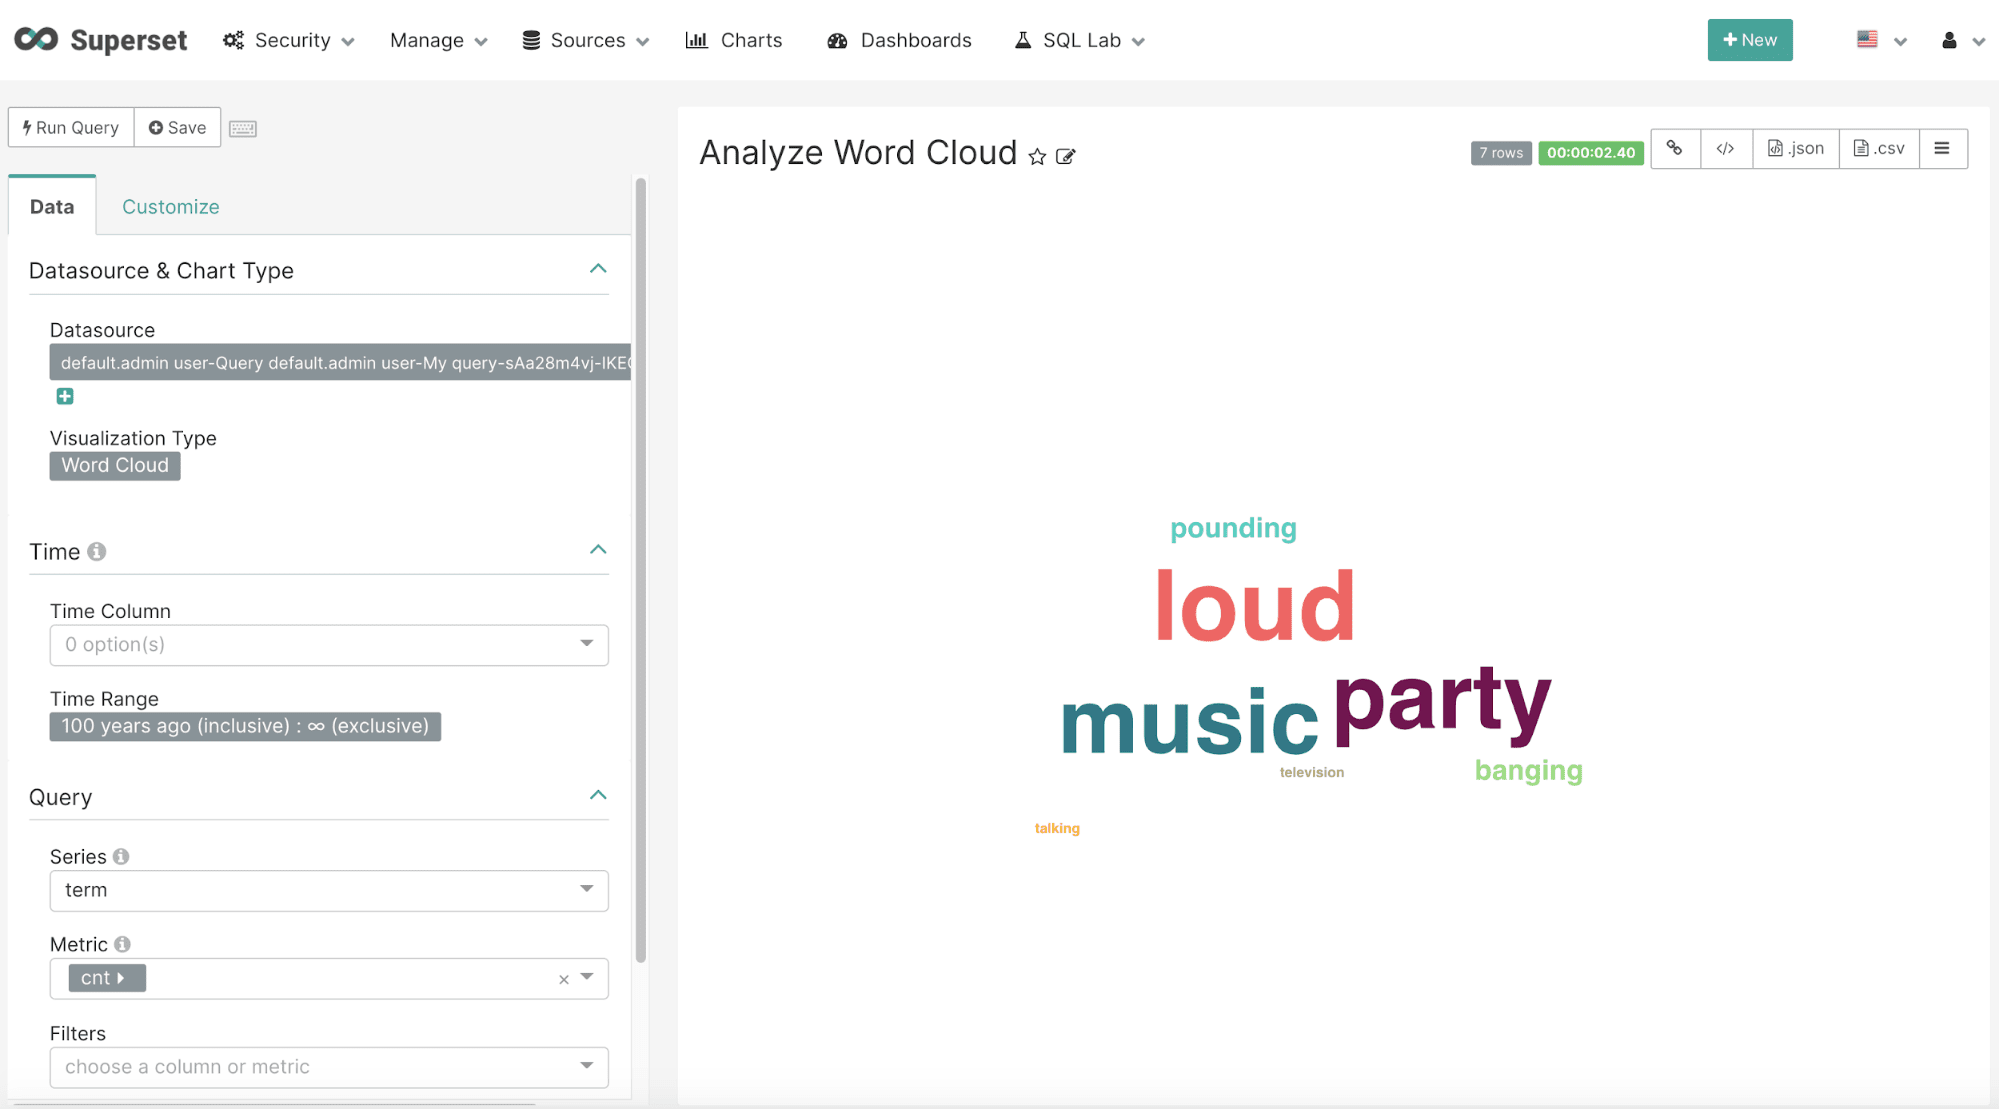1999x1110 pixels.
Task: Click the Save button
Action: point(177,127)
